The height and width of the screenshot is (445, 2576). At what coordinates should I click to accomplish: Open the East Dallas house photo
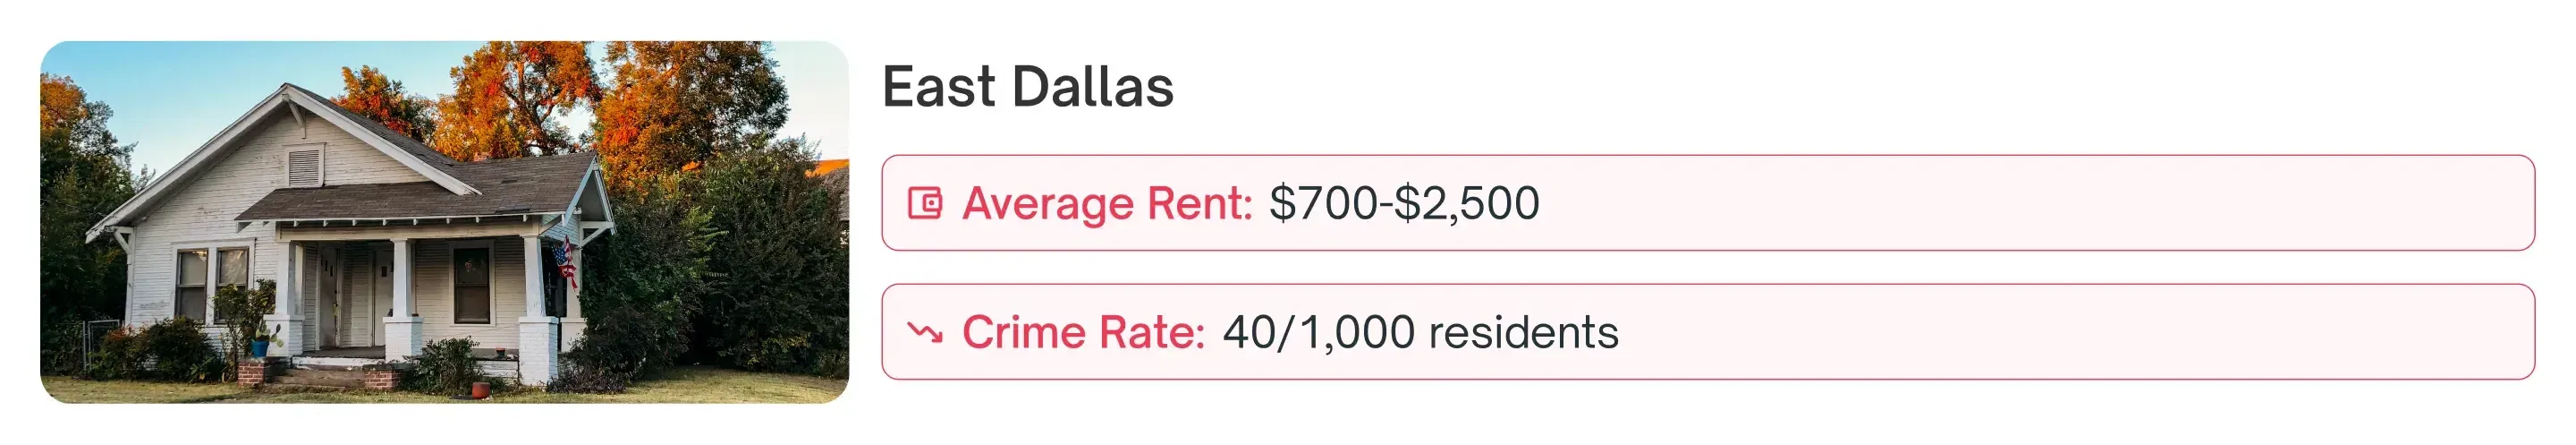point(444,222)
